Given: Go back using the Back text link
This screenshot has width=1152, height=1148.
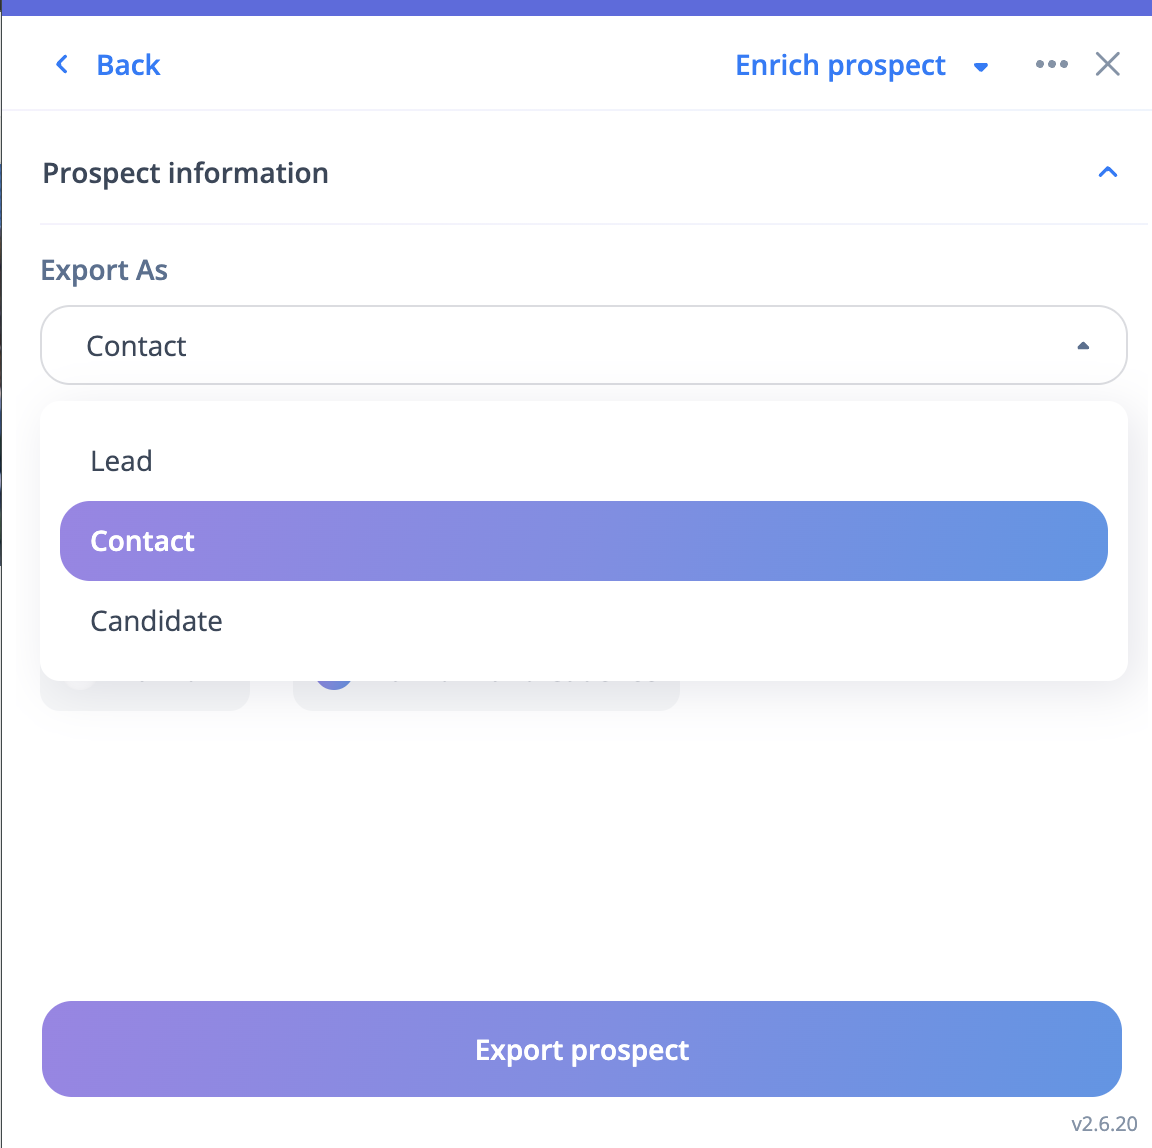Looking at the screenshot, I should [128, 65].
